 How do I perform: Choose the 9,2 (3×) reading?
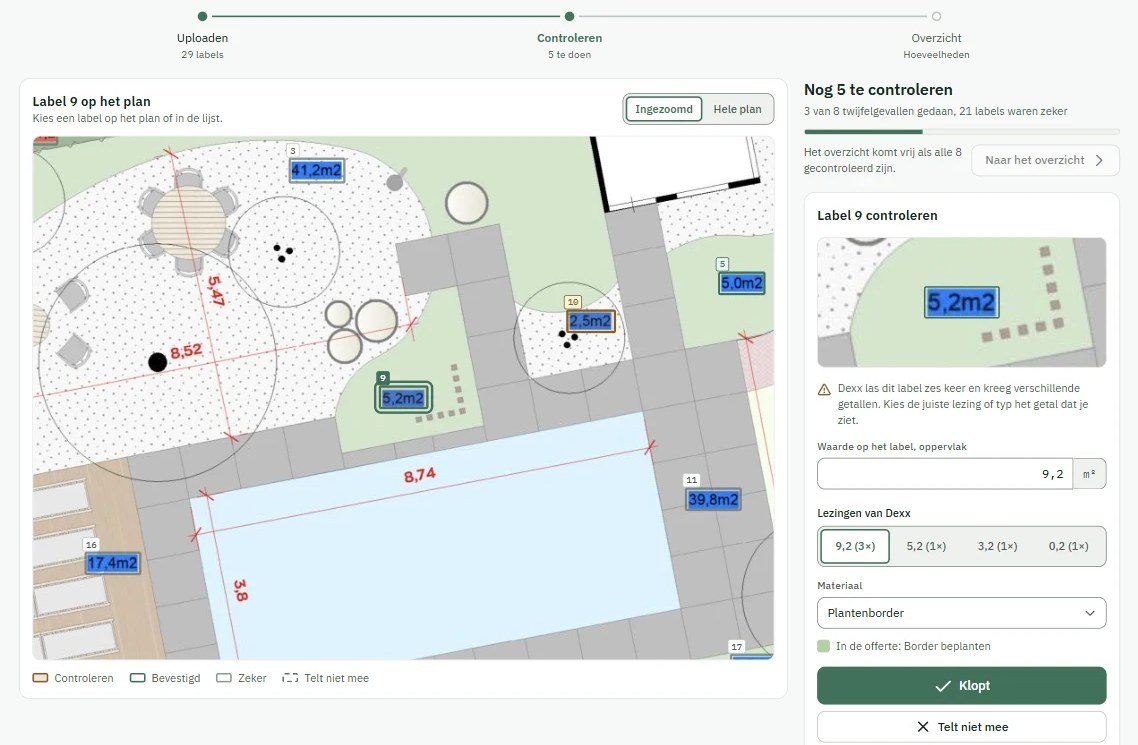(x=855, y=546)
